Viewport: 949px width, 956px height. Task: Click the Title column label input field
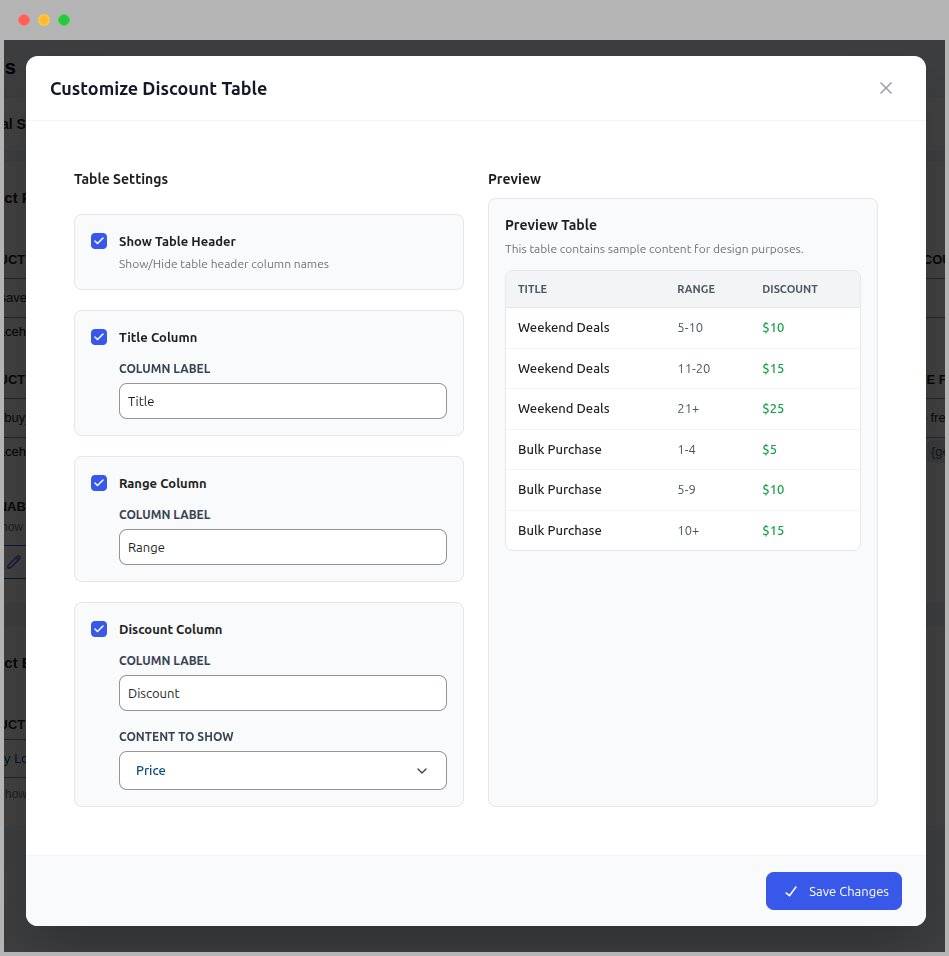click(282, 401)
